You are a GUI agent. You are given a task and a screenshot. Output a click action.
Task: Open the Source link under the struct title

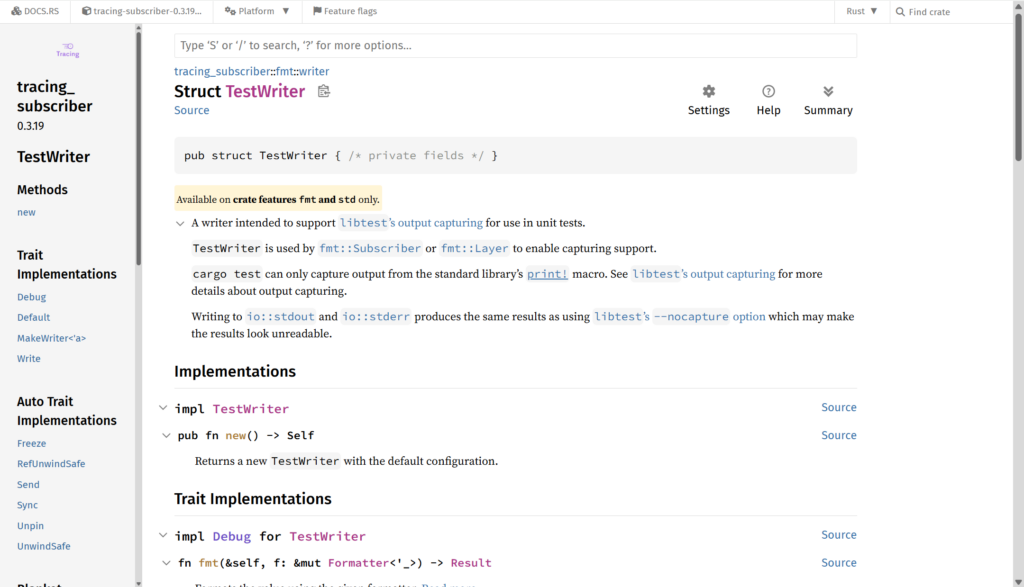[191, 110]
